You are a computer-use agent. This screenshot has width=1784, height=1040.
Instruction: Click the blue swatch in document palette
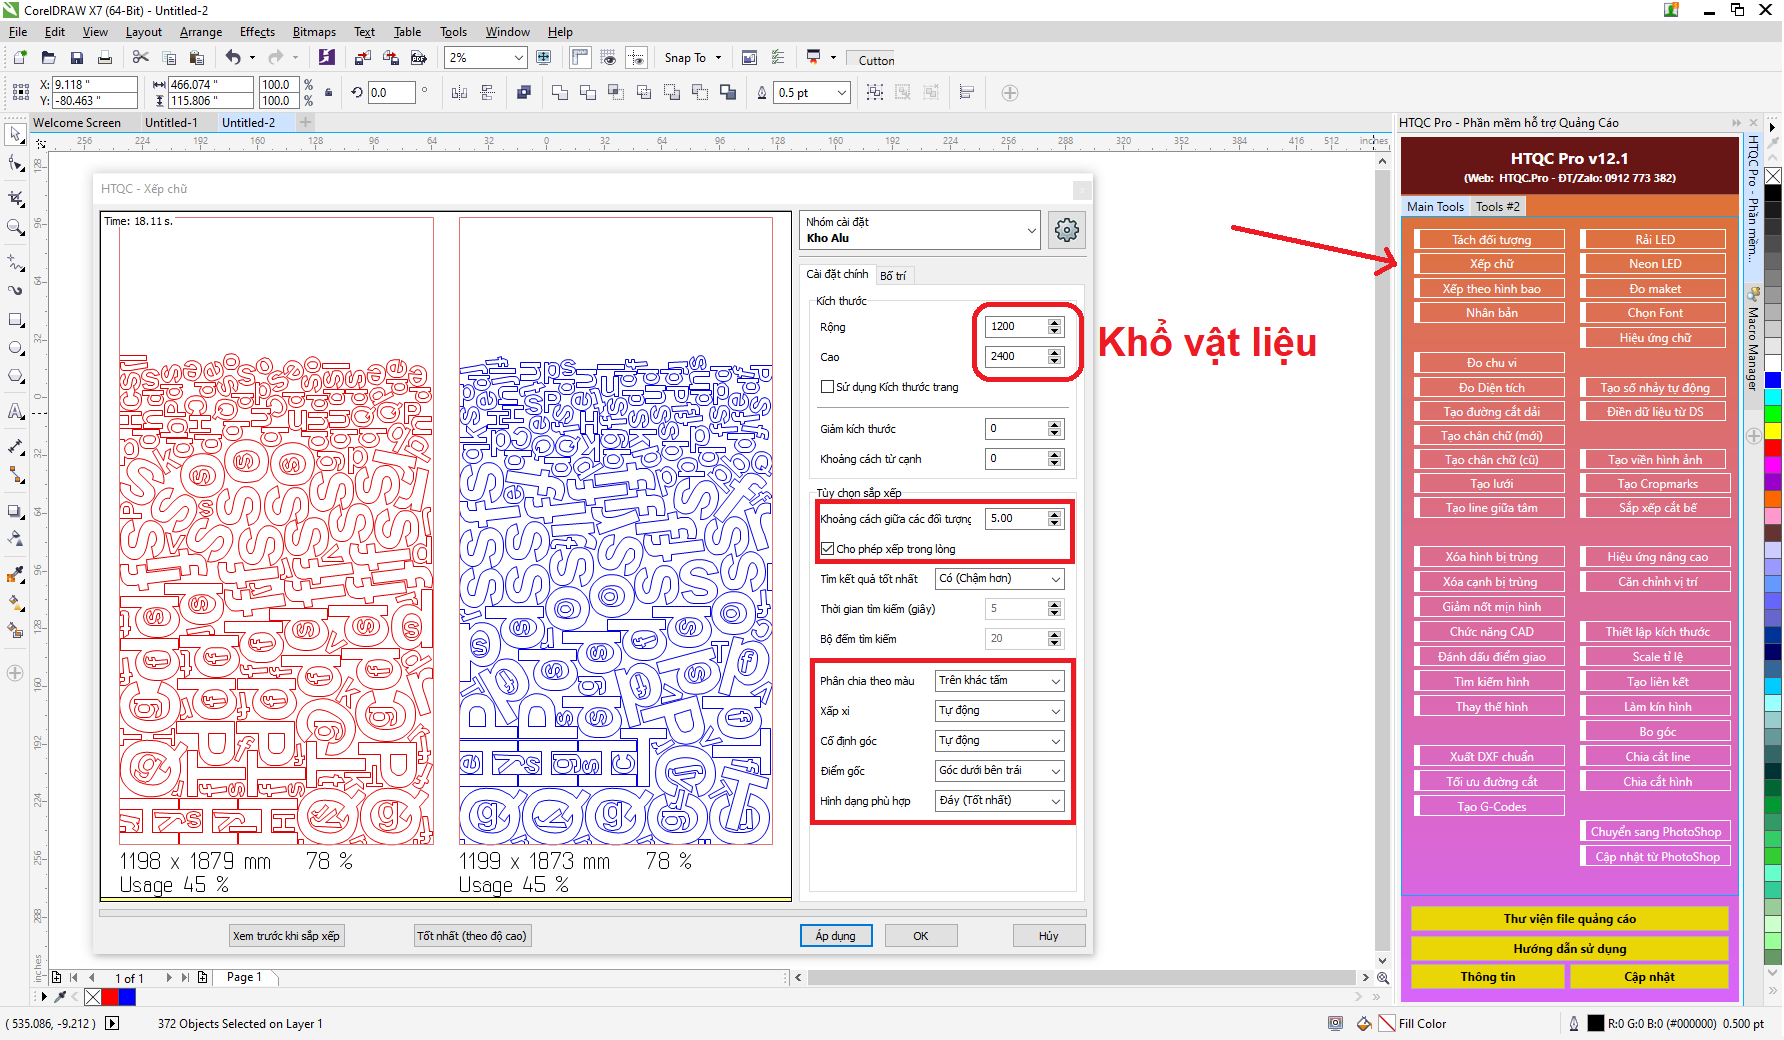coord(127,997)
